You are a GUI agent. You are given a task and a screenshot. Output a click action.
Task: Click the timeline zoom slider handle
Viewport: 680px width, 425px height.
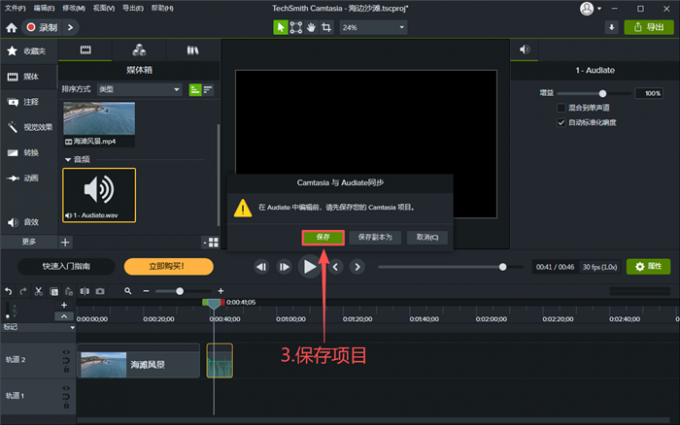(180, 291)
